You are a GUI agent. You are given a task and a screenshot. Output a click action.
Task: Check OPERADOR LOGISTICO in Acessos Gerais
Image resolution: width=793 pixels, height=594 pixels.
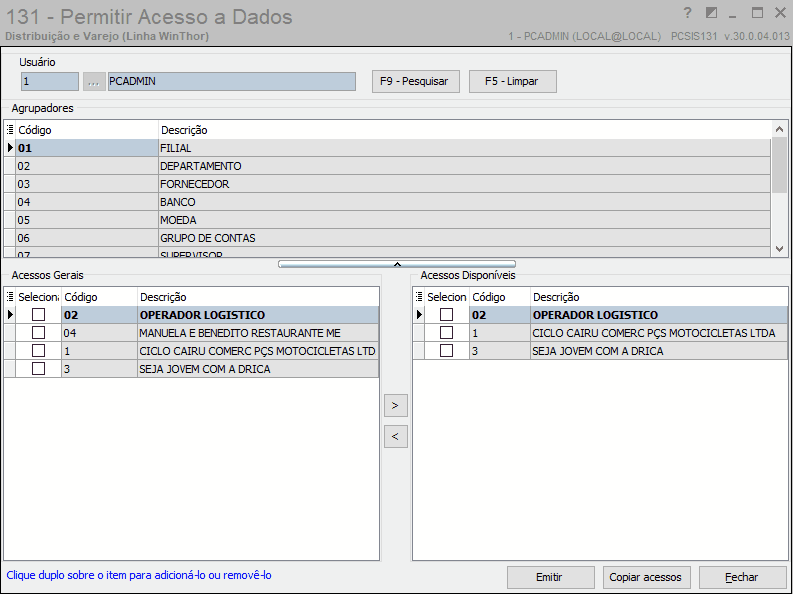click(38, 314)
